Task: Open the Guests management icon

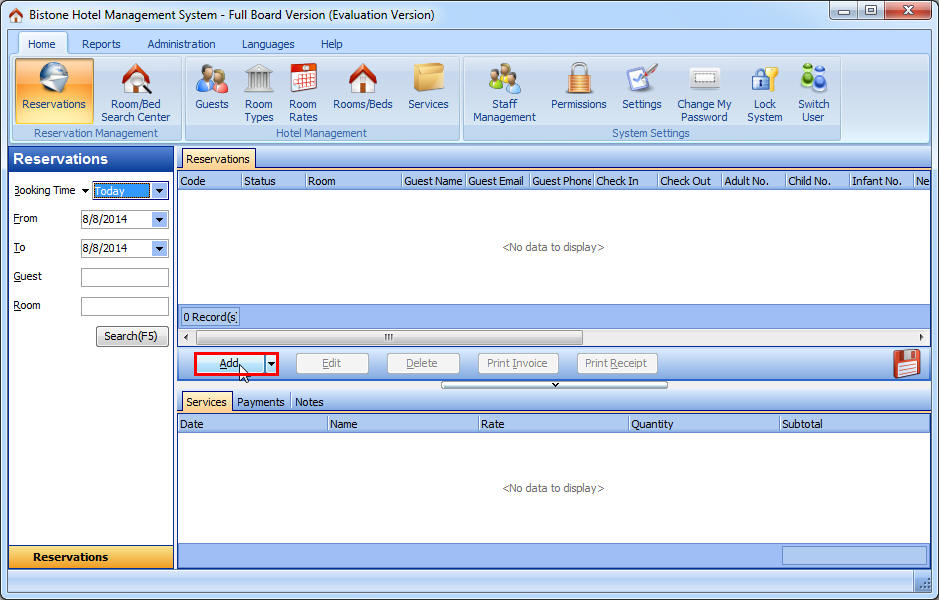Action: [x=211, y=90]
